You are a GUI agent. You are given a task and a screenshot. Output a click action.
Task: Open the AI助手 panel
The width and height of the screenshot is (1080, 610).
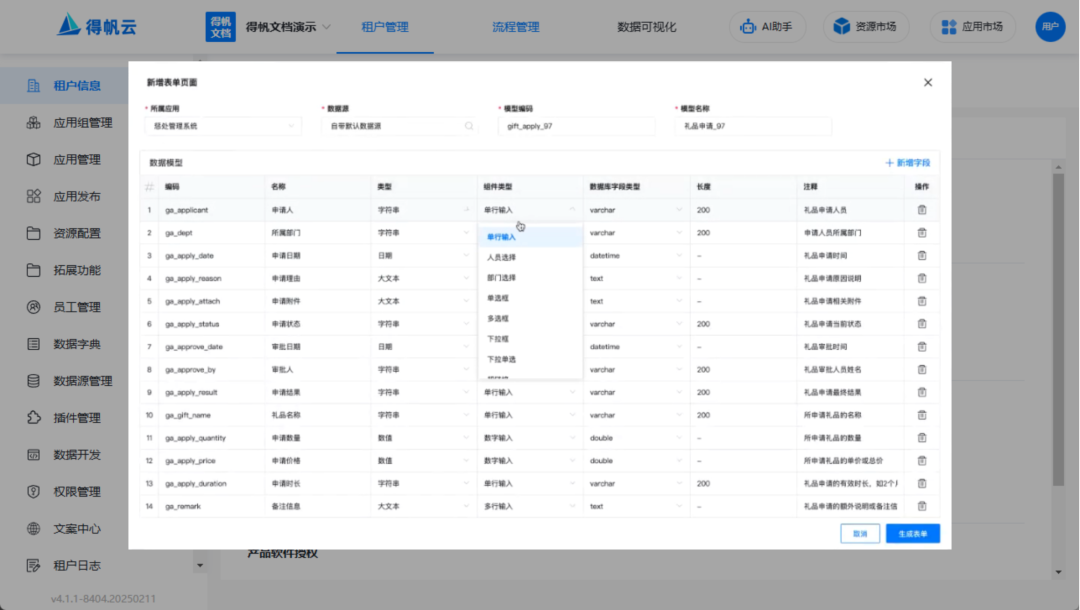pyautogui.click(x=767, y=27)
